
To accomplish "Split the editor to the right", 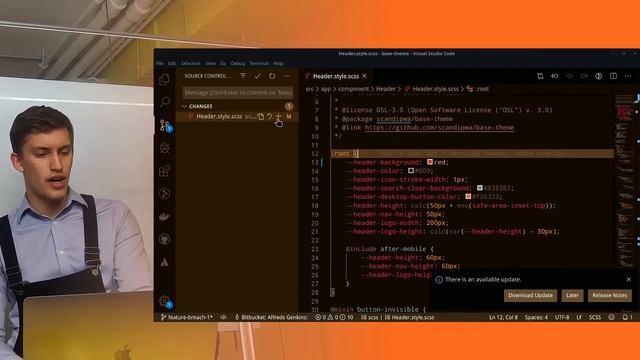I will (613, 76).
